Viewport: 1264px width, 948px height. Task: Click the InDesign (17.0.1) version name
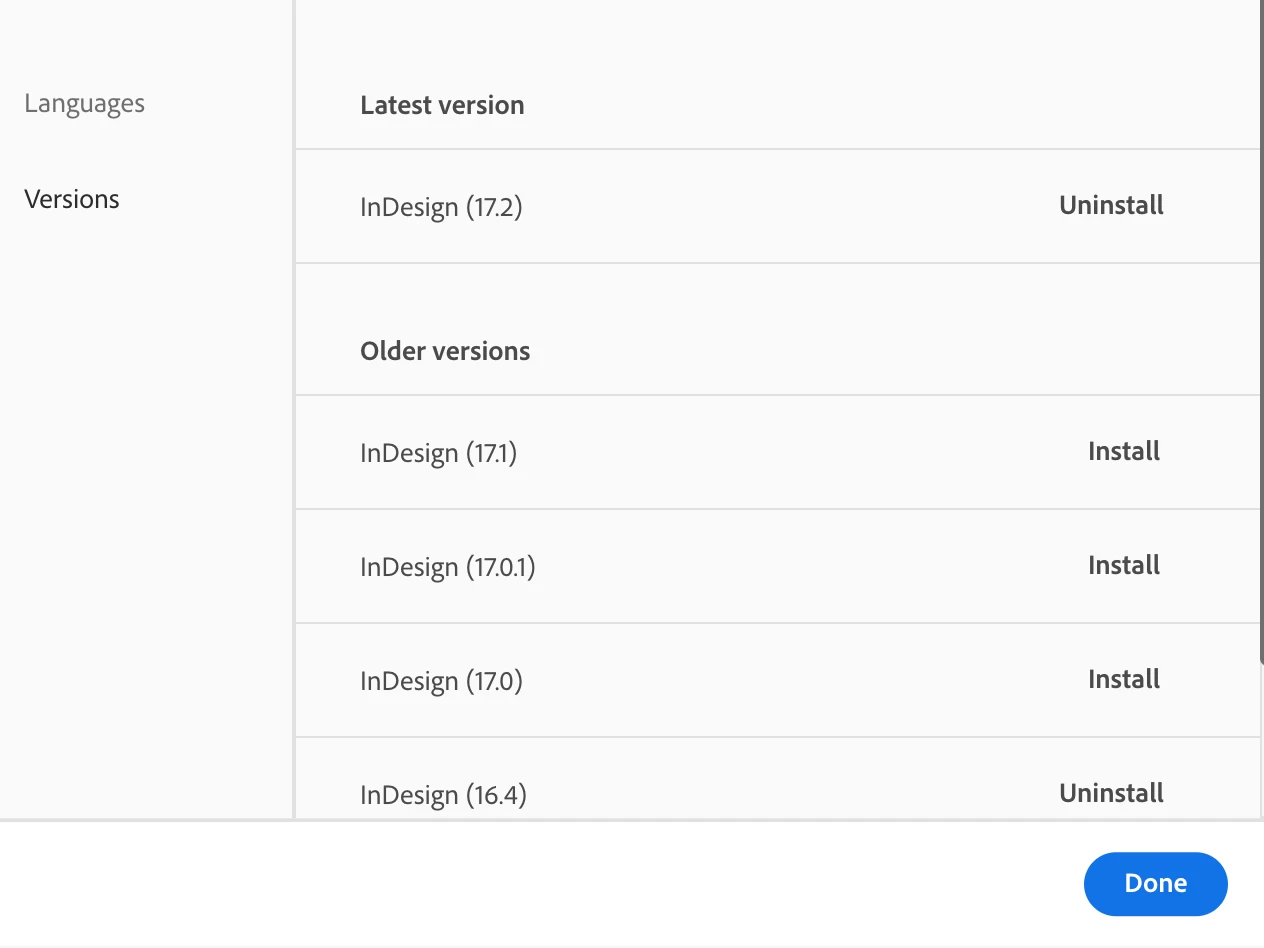click(x=448, y=567)
